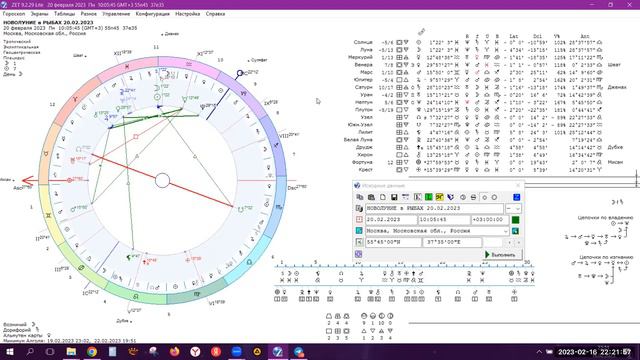Click the solid green square toolbar icon

pos(429,197)
